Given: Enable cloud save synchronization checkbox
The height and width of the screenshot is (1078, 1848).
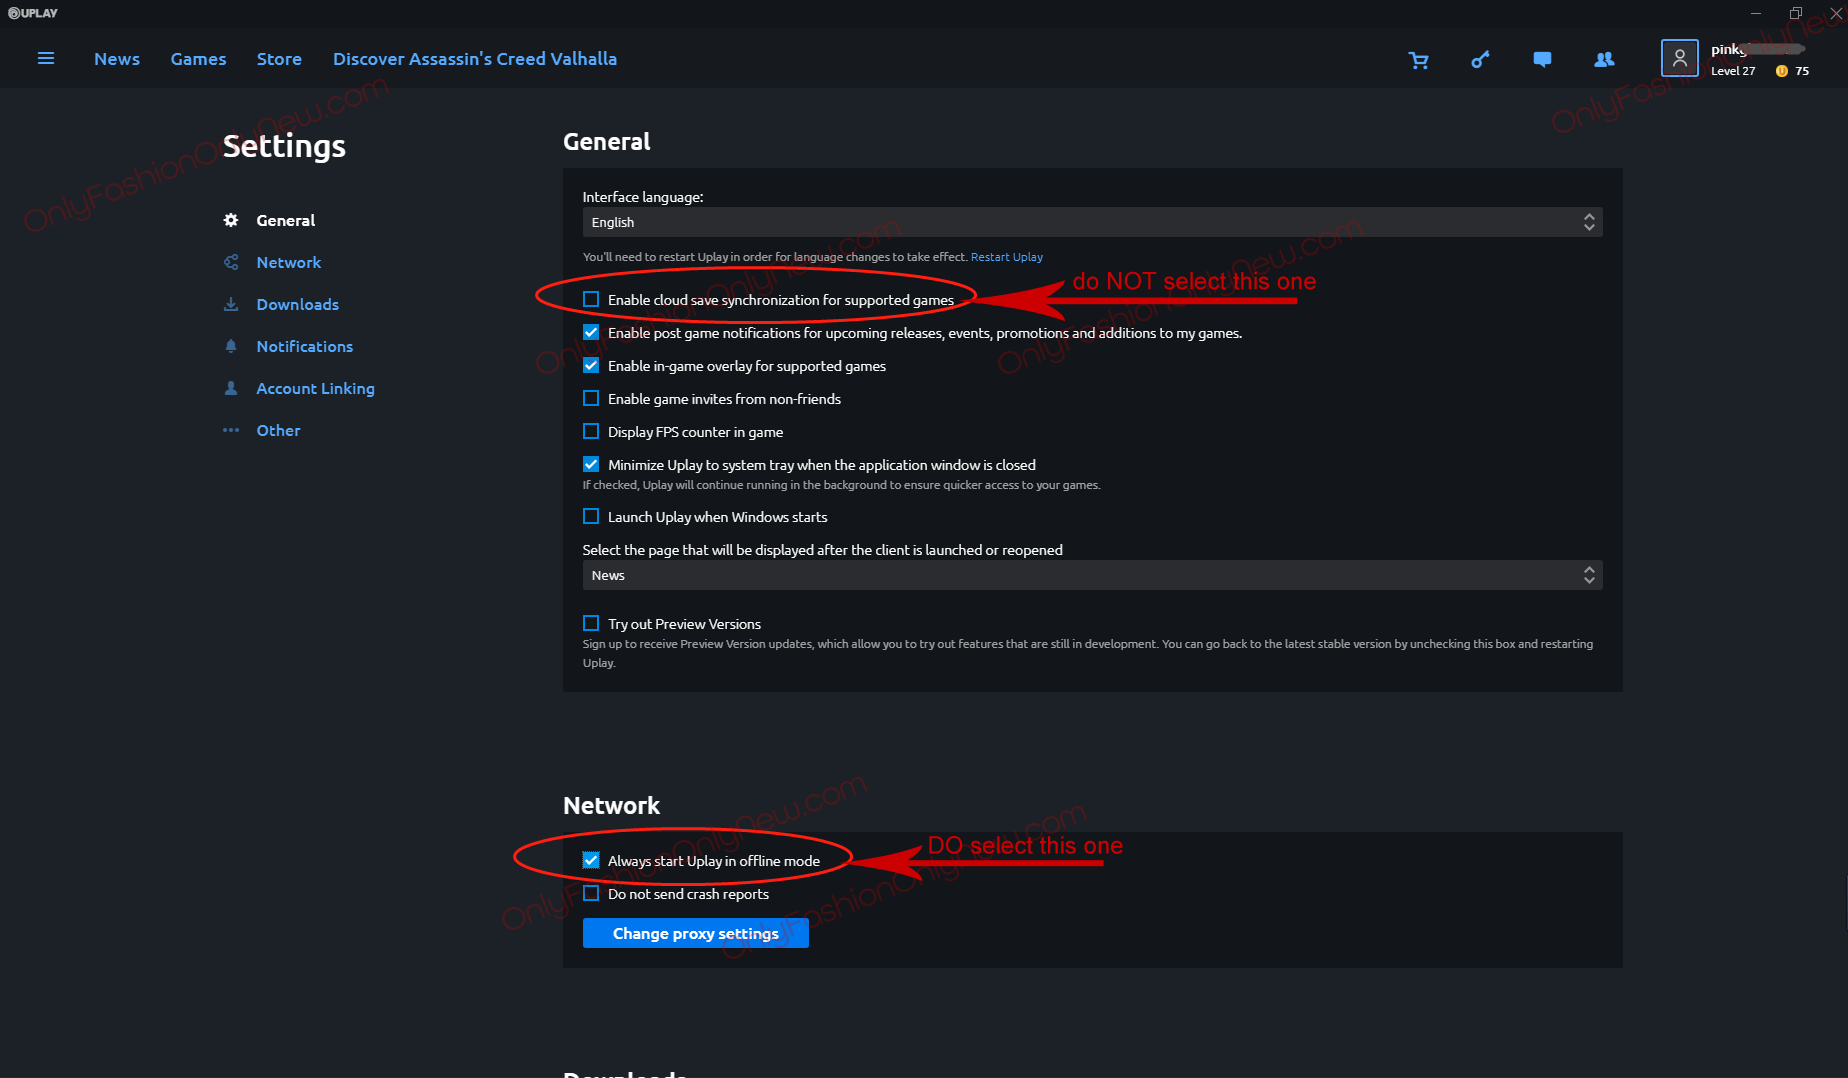Looking at the screenshot, I should pyautogui.click(x=591, y=299).
